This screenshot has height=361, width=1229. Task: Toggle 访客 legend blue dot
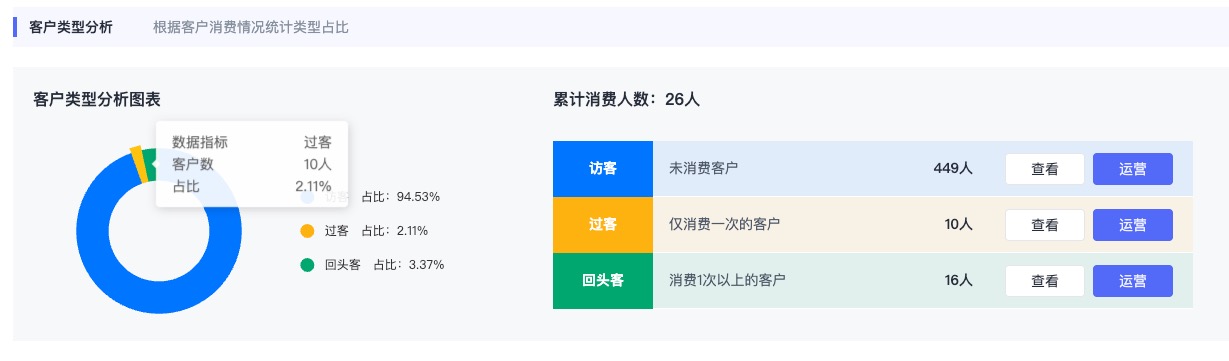click(307, 197)
